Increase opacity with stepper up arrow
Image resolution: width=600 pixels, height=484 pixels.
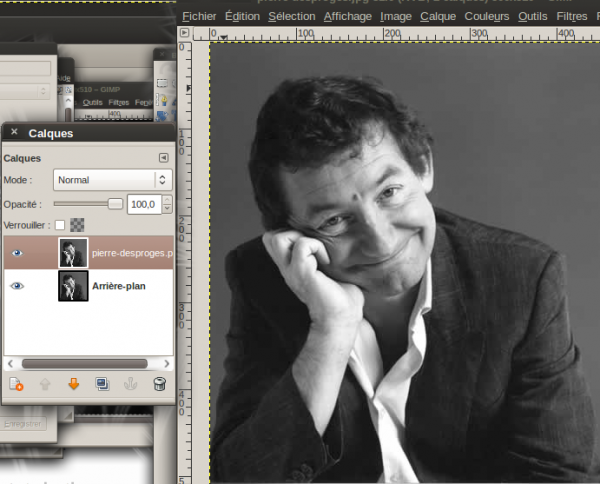(167, 200)
